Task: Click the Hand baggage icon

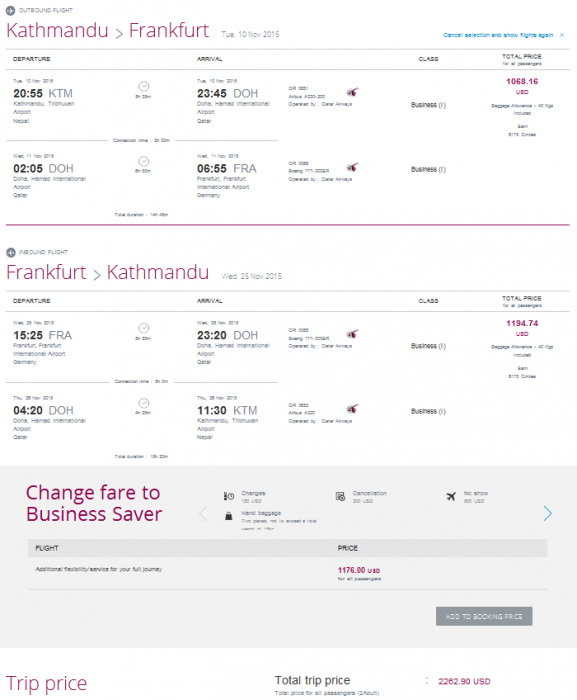Action: click(x=229, y=516)
